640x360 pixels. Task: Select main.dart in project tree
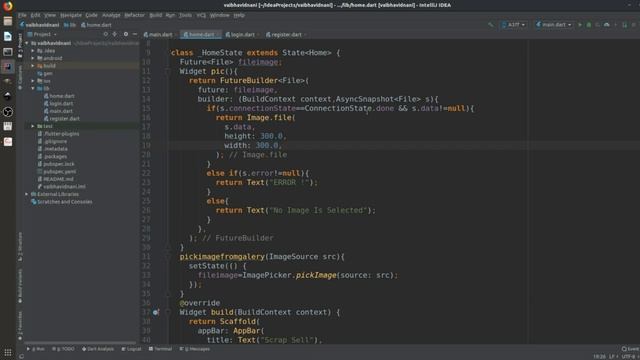click(x=58, y=111)
